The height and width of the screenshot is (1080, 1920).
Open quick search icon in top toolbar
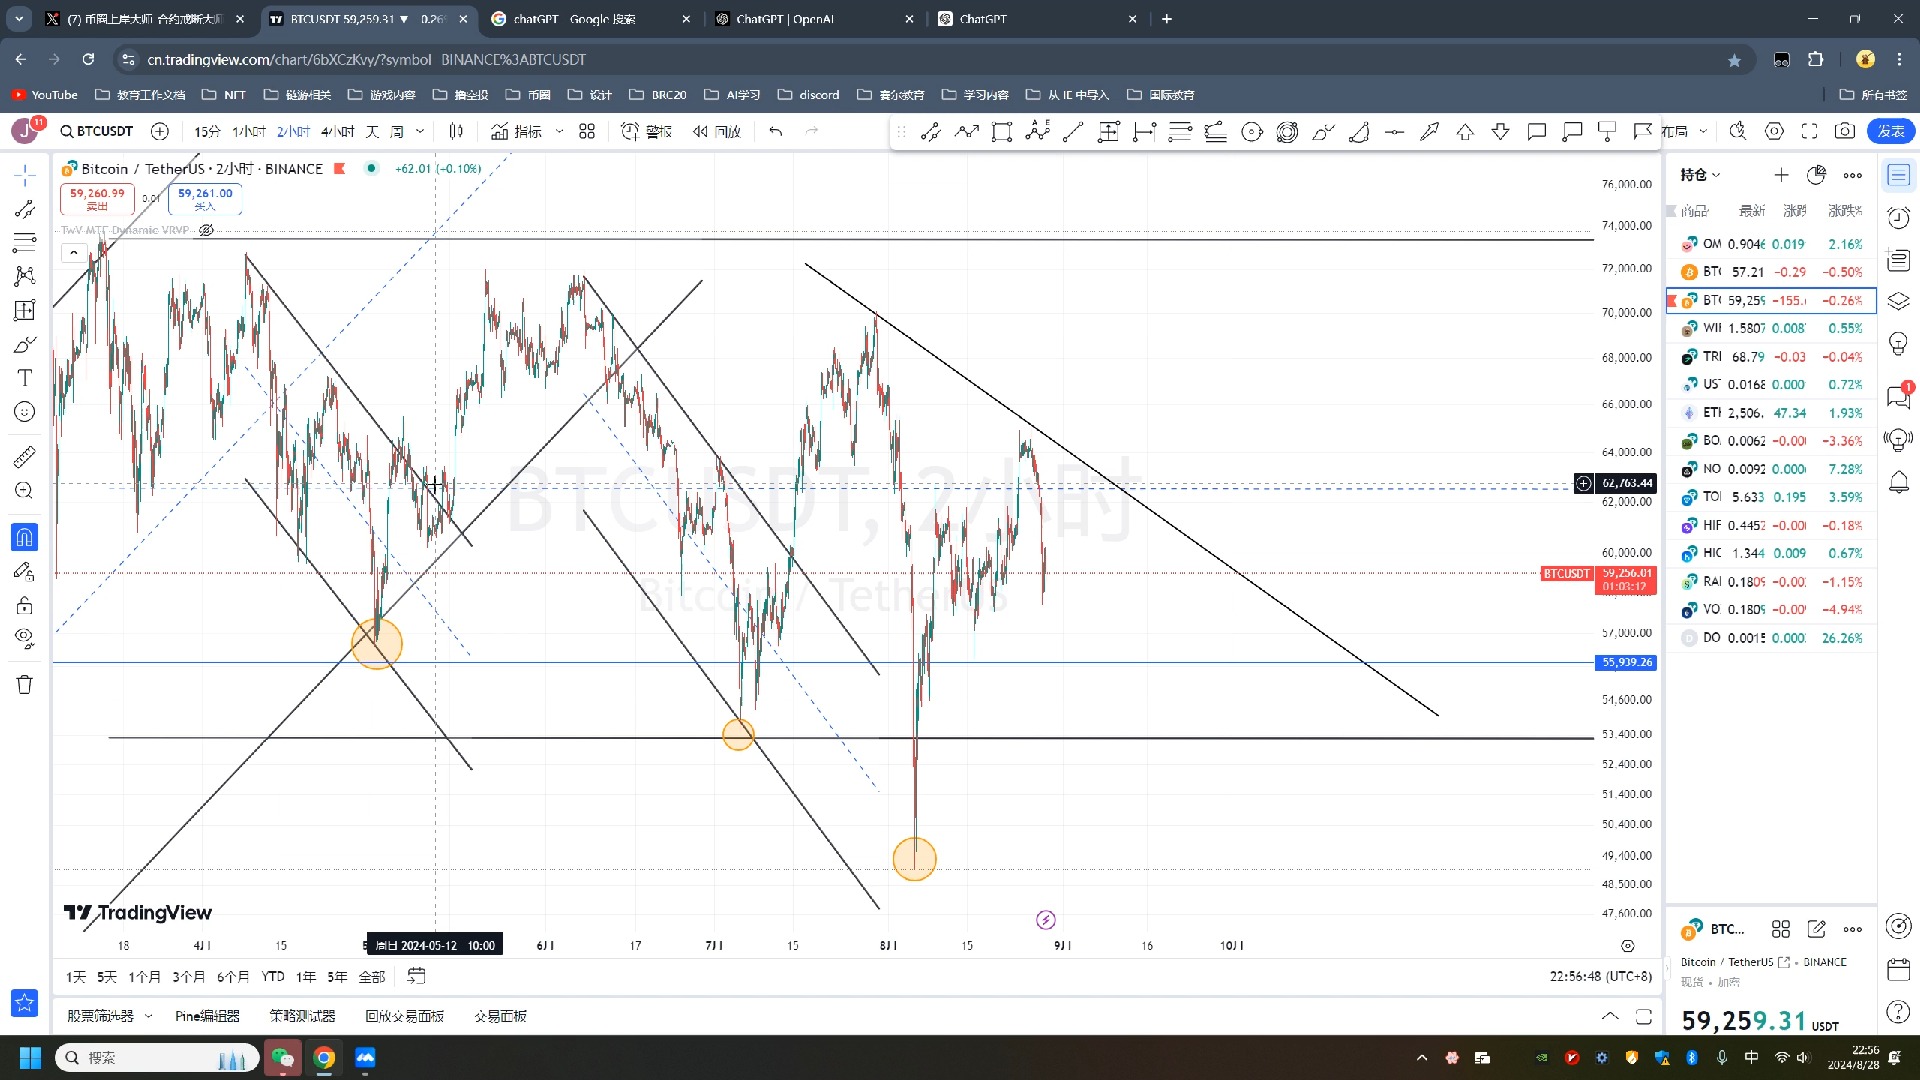pos(1738,131)
